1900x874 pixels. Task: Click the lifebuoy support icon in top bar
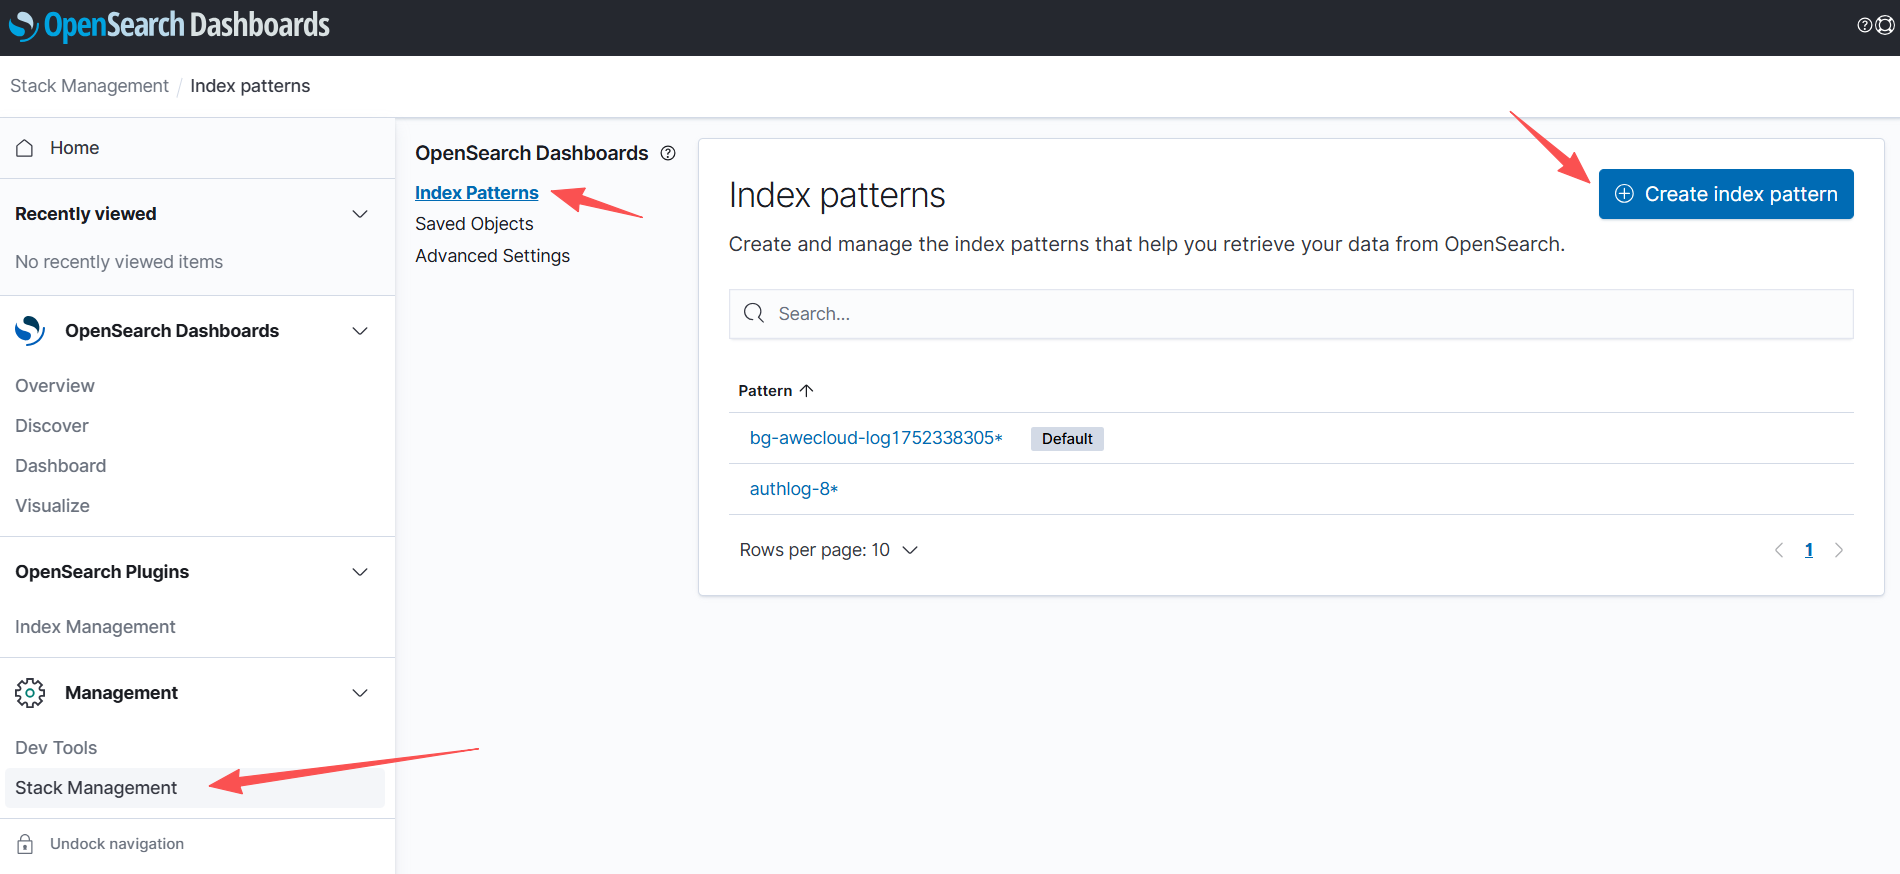[x=1885, y=25]
